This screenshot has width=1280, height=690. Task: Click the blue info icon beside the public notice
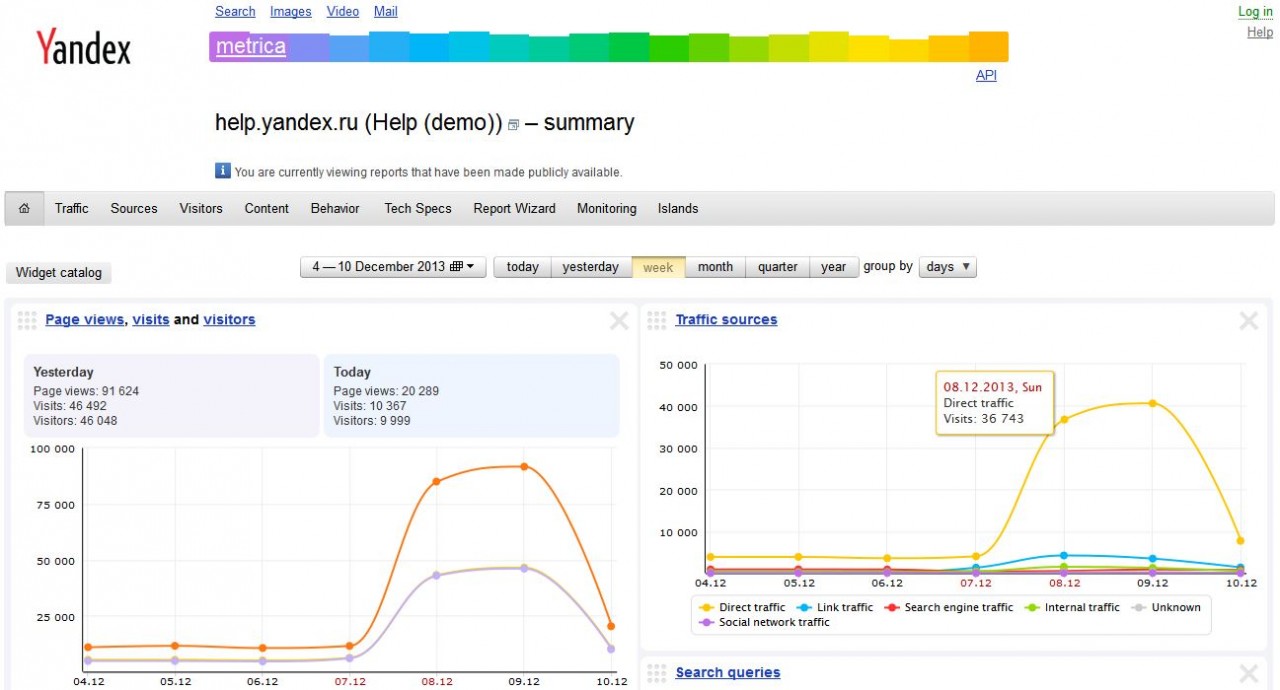(x=223, y=171)
